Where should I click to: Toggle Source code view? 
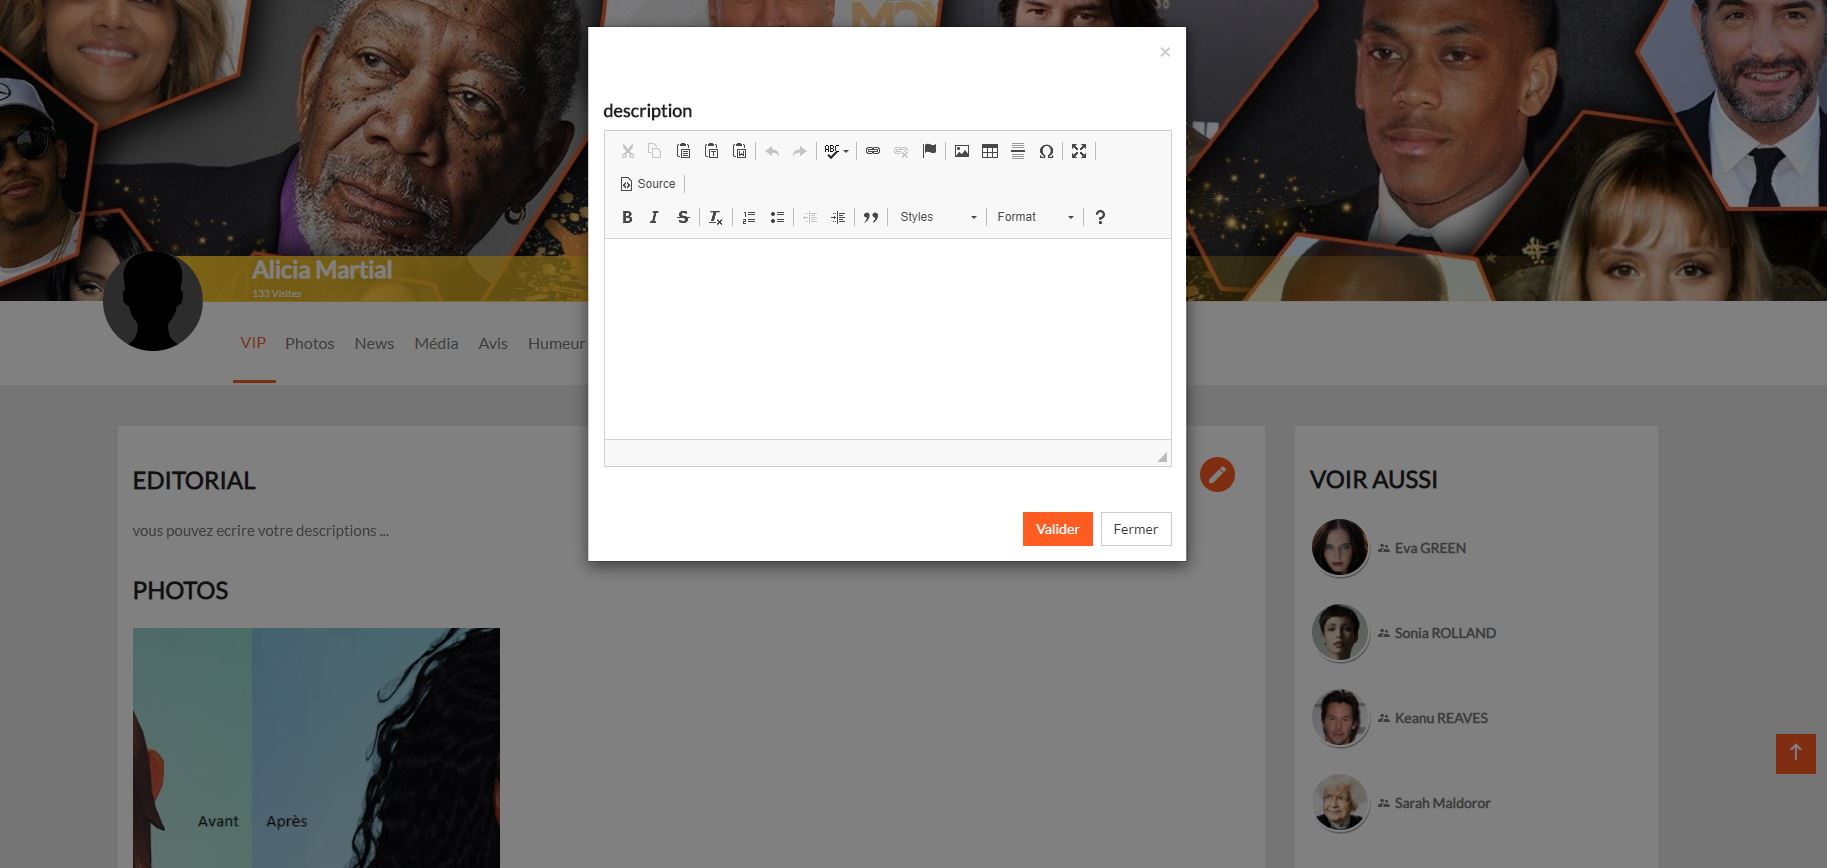[x=648, y=184]
